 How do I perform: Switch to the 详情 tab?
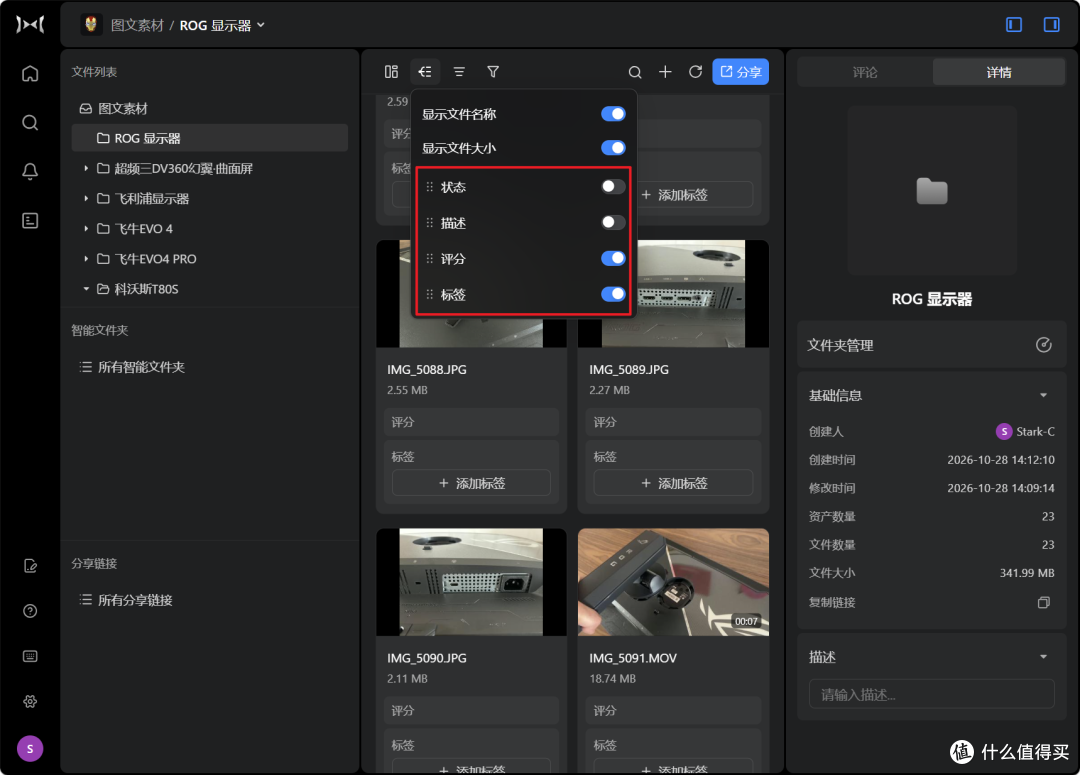coord(999,72)
